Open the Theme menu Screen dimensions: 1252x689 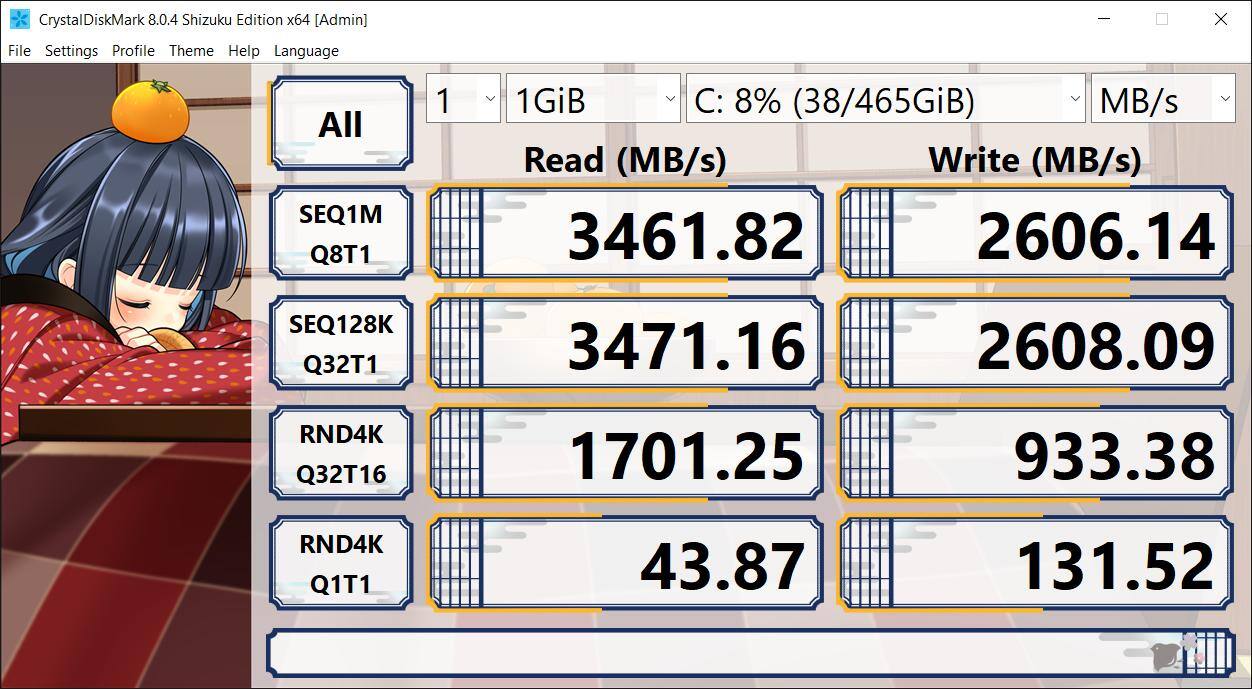pyautogui.click(x=191, y=51)
